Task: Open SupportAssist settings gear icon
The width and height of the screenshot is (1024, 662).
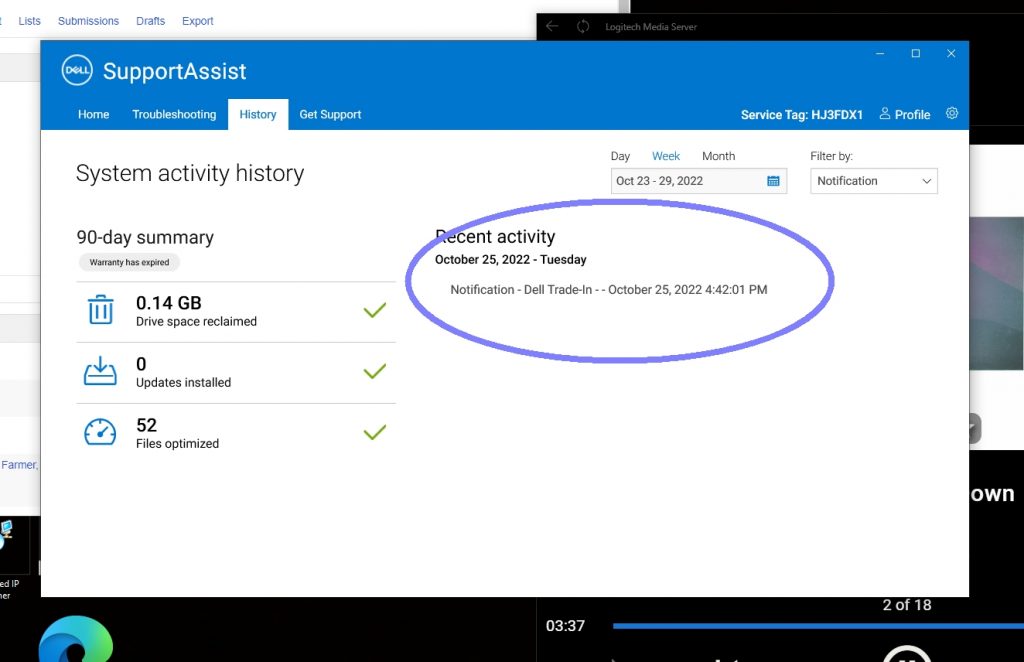Action: click(x=952, y=114)
